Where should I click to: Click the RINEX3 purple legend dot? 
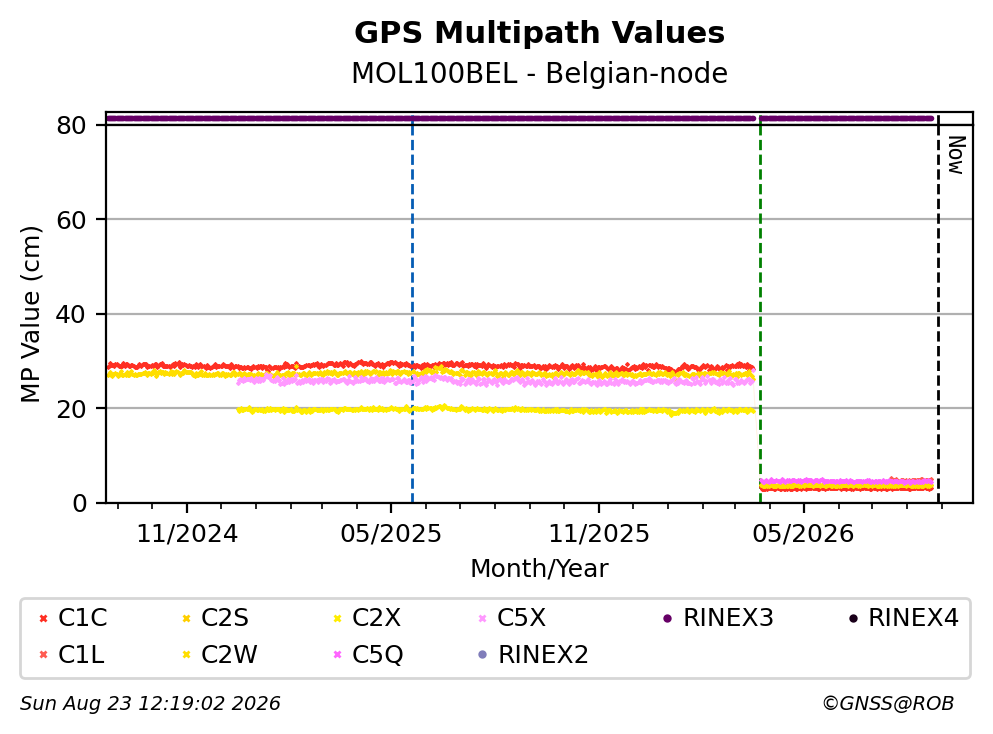[x=667, y=618]
